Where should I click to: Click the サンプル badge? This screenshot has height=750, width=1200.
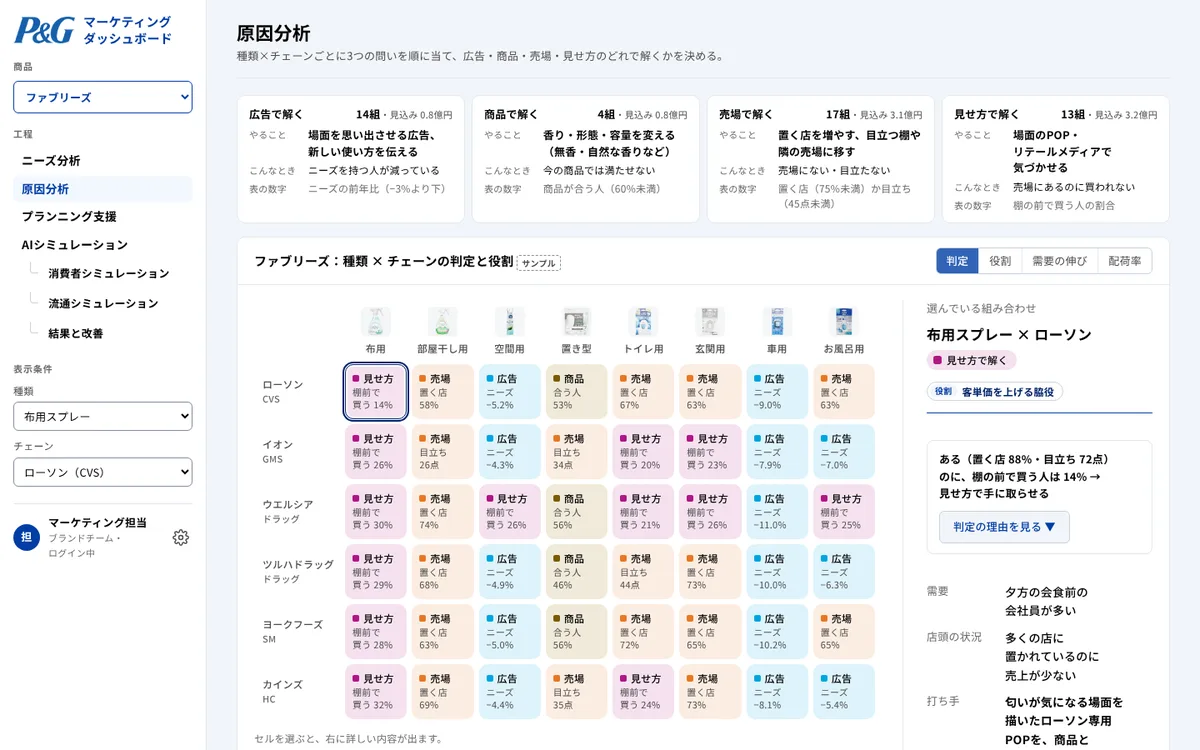tap(539, 263)
